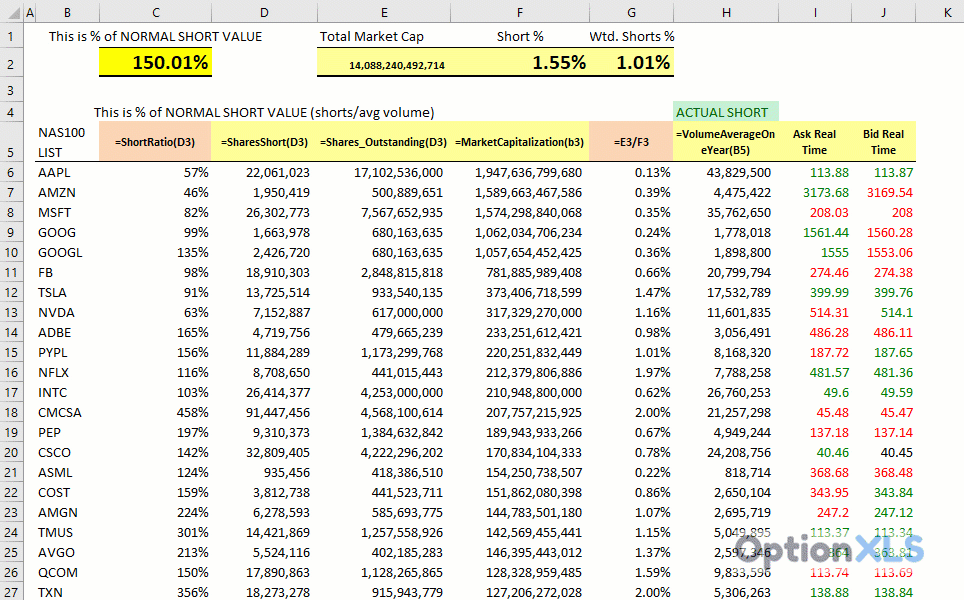
Task: Click the =MarketCapitalization(b3) header cell
Action: click(x=520, y=142)
